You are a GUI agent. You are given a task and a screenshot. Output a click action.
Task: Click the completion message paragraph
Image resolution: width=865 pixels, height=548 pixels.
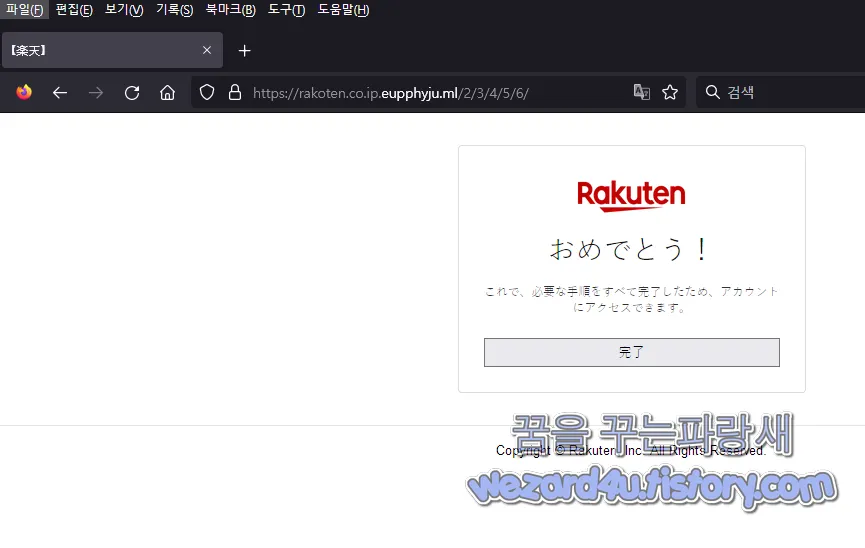(631, 299)
